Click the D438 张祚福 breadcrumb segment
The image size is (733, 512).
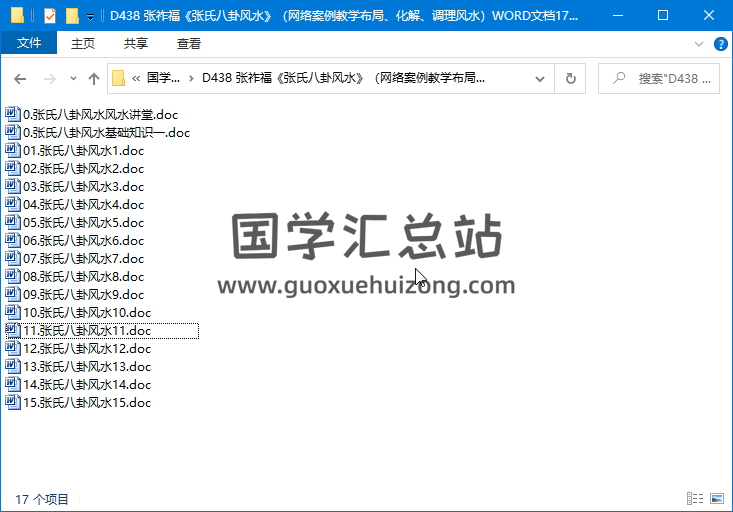pyautogui.click(x=343, y=78)
